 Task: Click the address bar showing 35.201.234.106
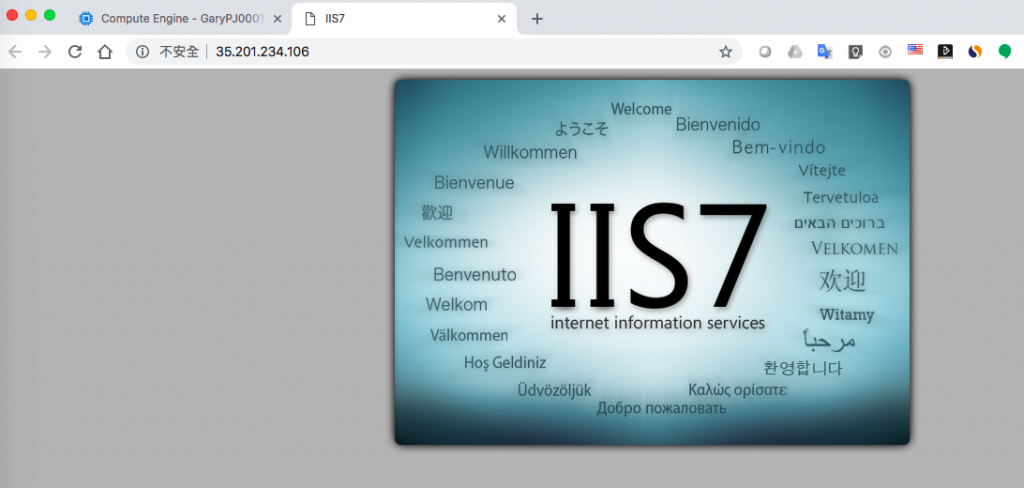point(434,52)
